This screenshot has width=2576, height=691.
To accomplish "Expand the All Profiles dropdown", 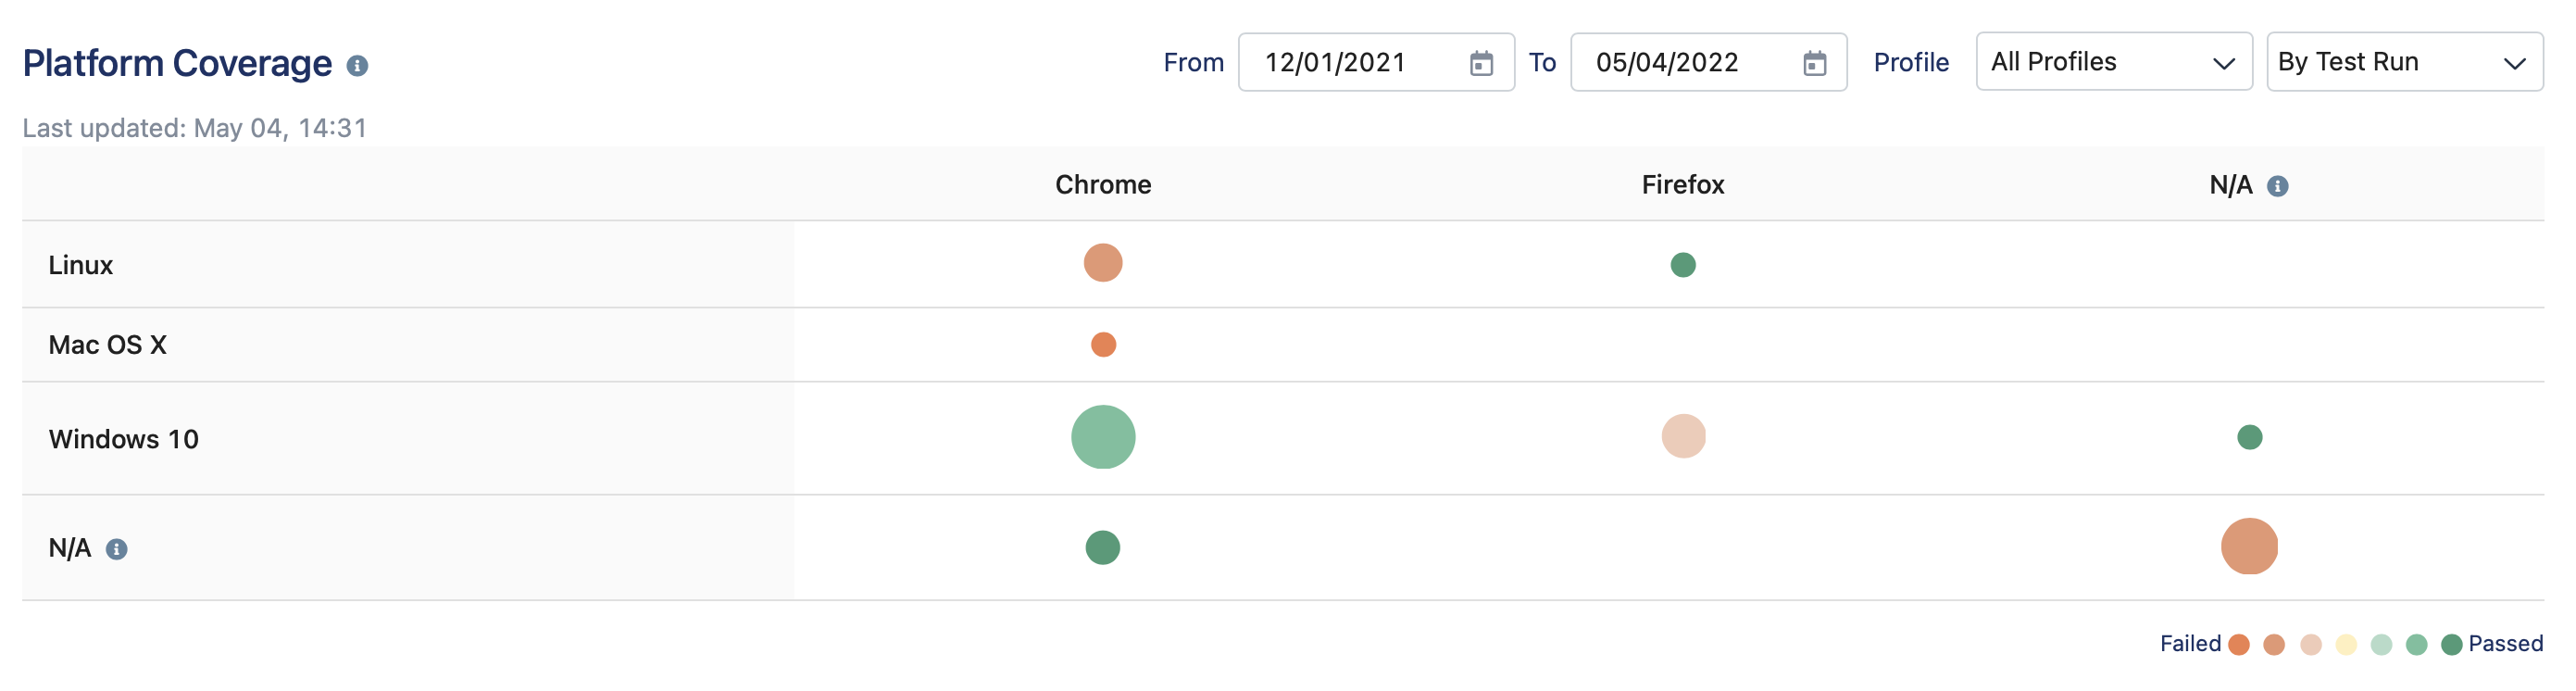I will pyautogui.click(x=2113, y=62).
